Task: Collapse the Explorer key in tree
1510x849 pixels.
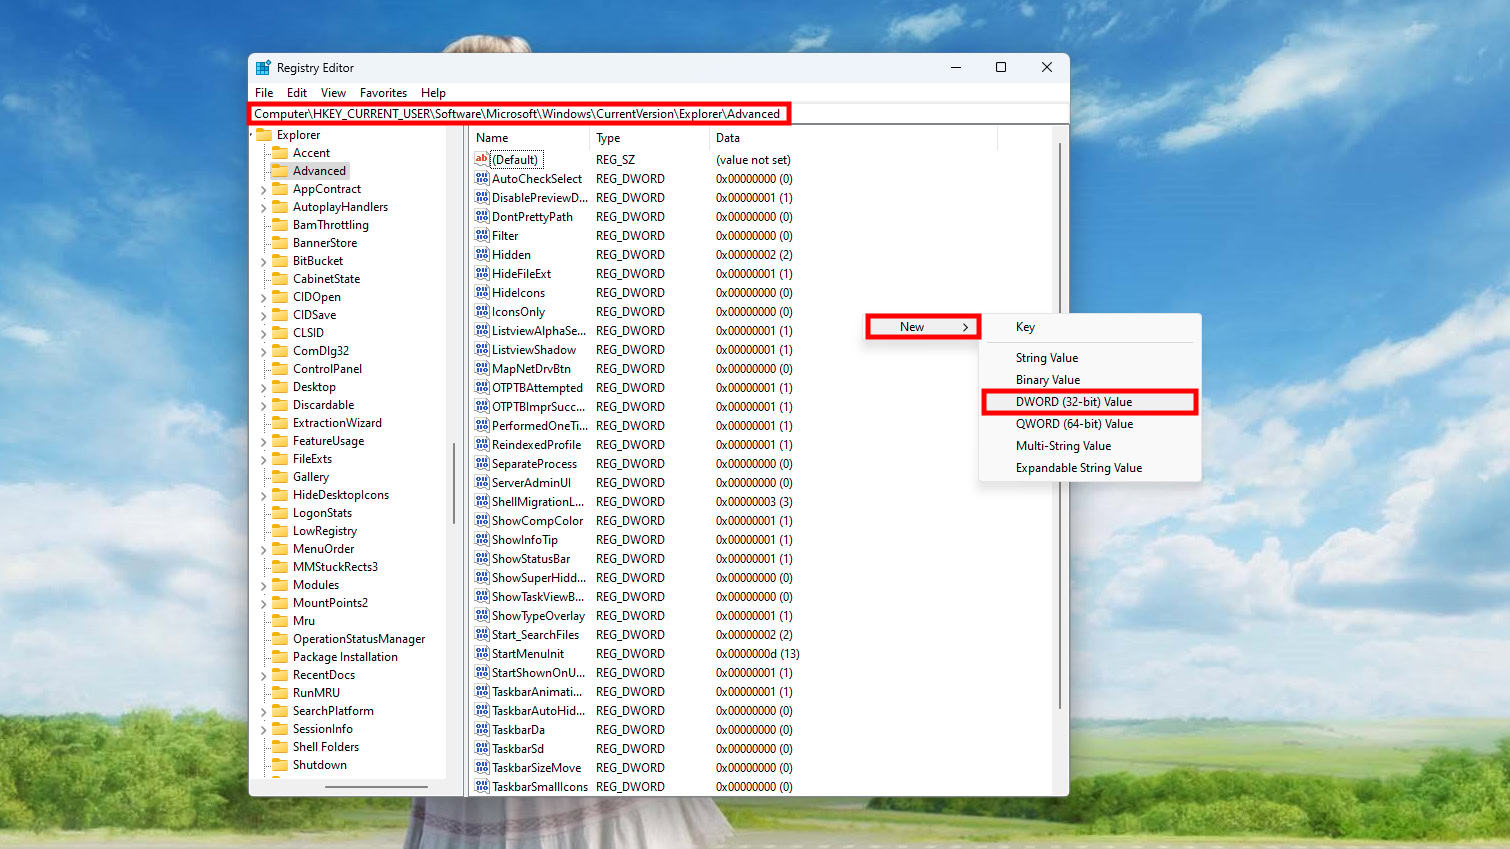Action: [252, 135]
